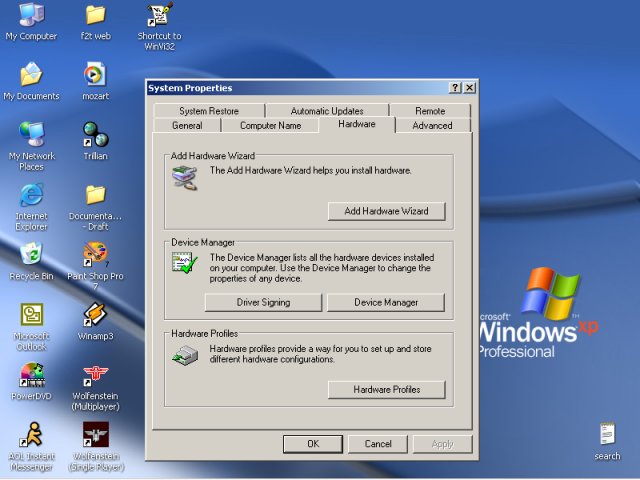640x480 pixels.
Task: Open Driver Signing options
Action: pos(263,302)
